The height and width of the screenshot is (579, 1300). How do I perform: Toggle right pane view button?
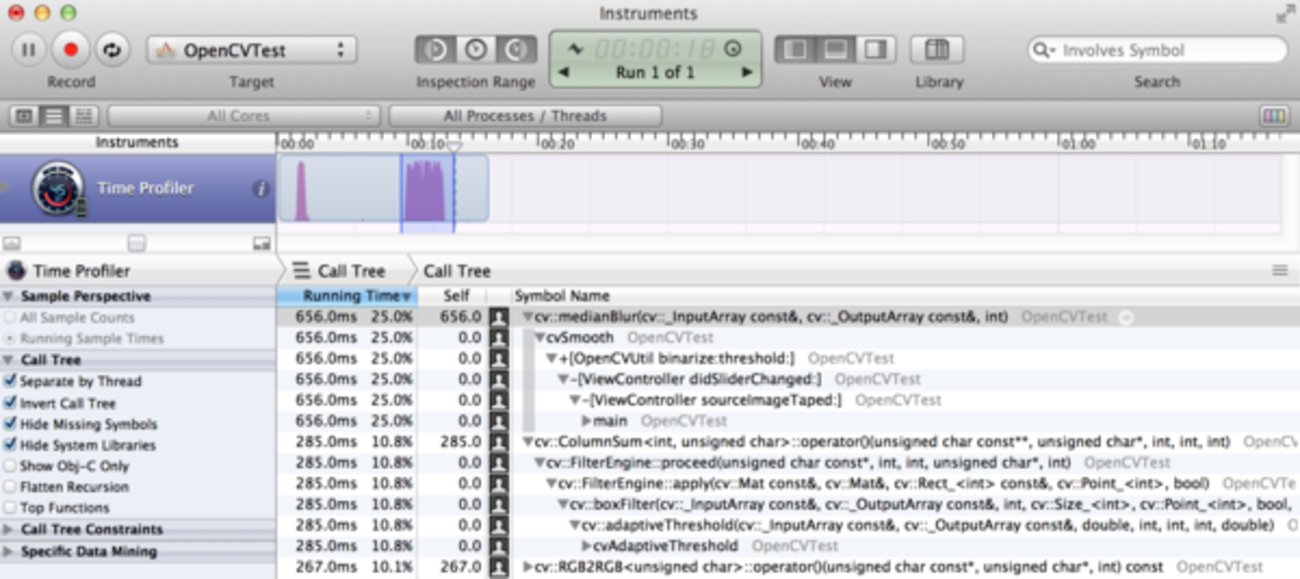point(876,49)
